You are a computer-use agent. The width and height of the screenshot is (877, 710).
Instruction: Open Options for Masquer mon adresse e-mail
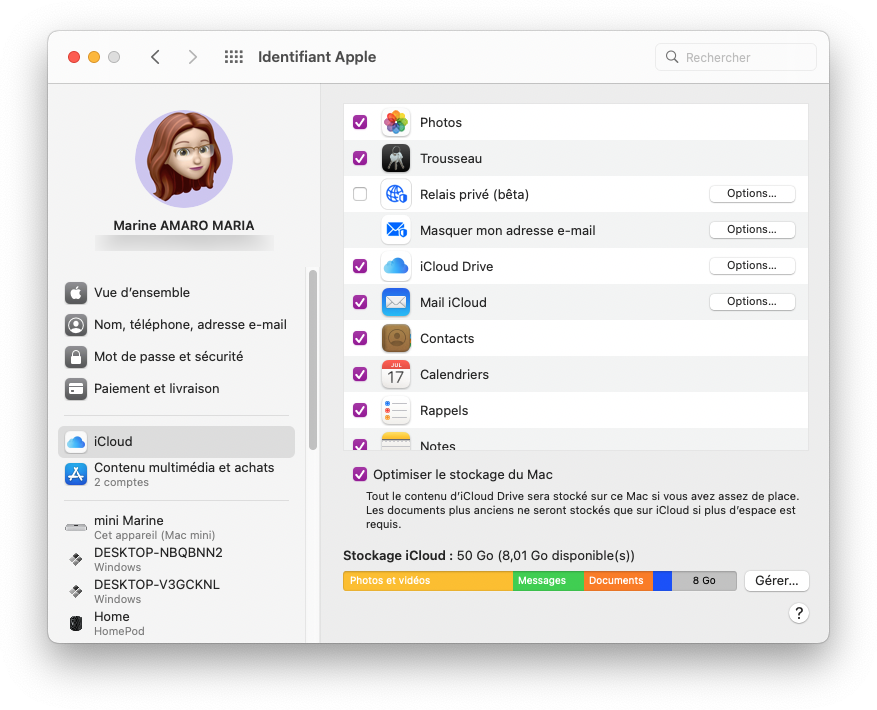pyautogui.click(x=752, y=229)
